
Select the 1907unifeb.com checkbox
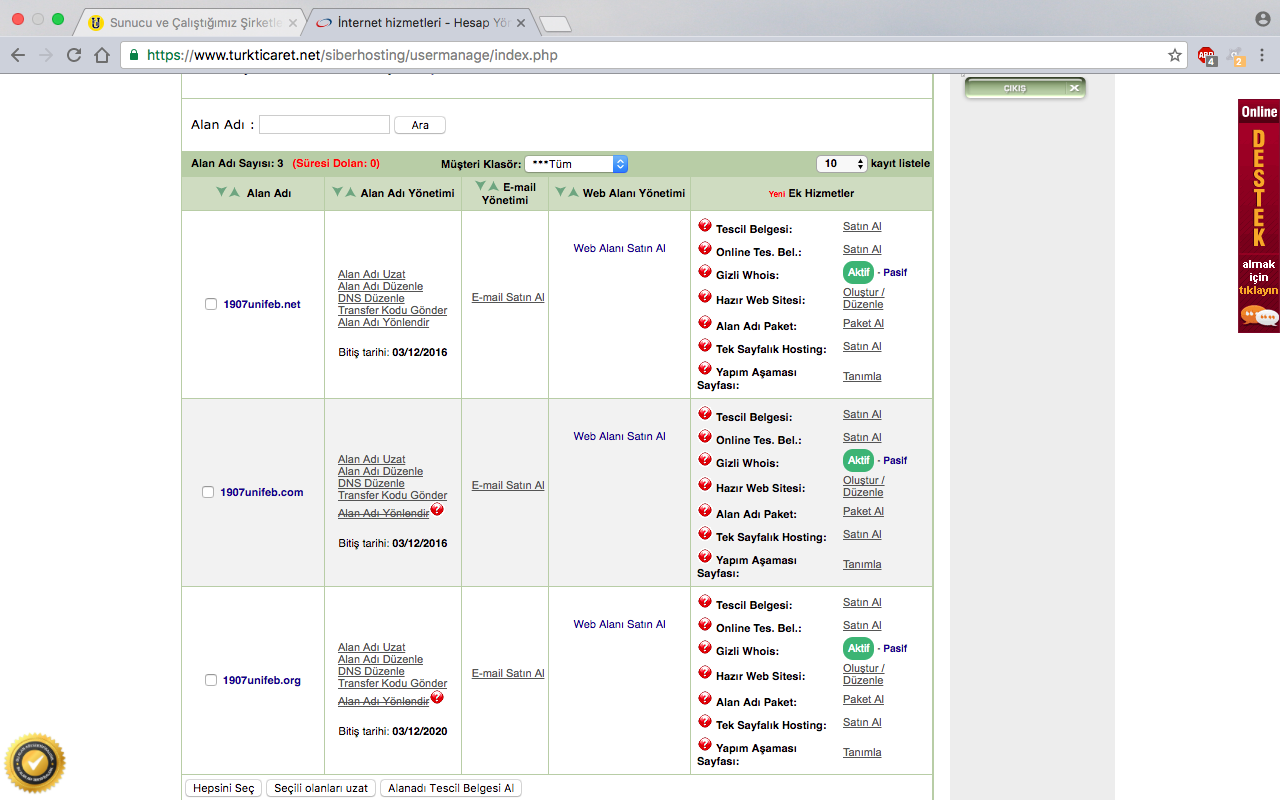tap(208, 492)
